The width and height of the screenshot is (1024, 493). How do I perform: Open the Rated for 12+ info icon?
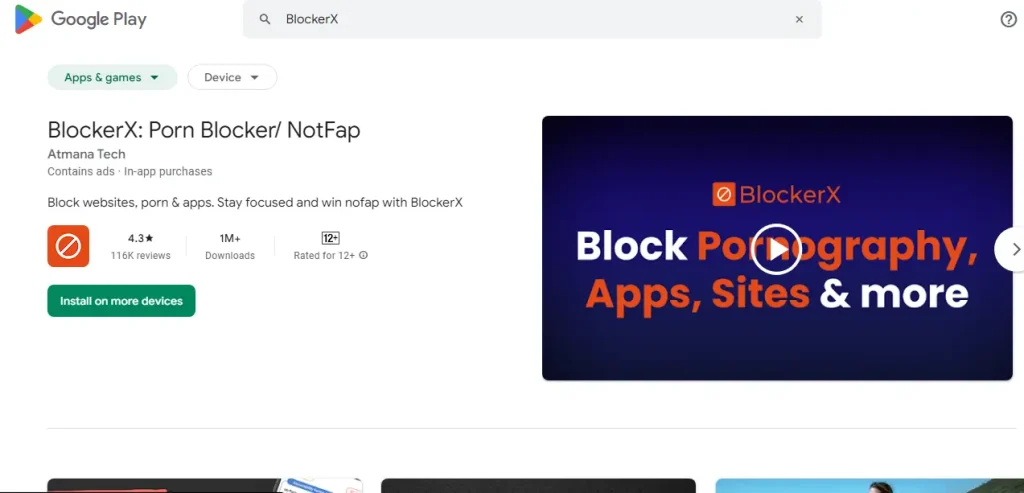[x=364, y=255]
